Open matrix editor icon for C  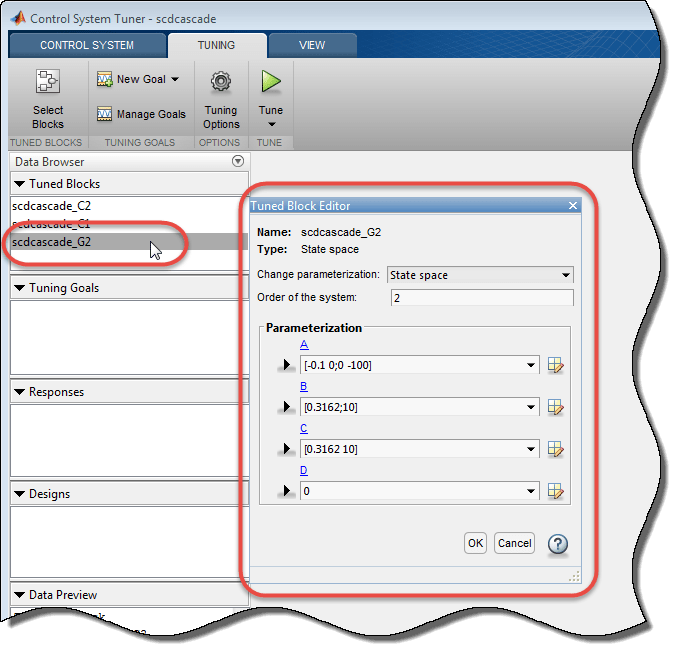(556, 449)
